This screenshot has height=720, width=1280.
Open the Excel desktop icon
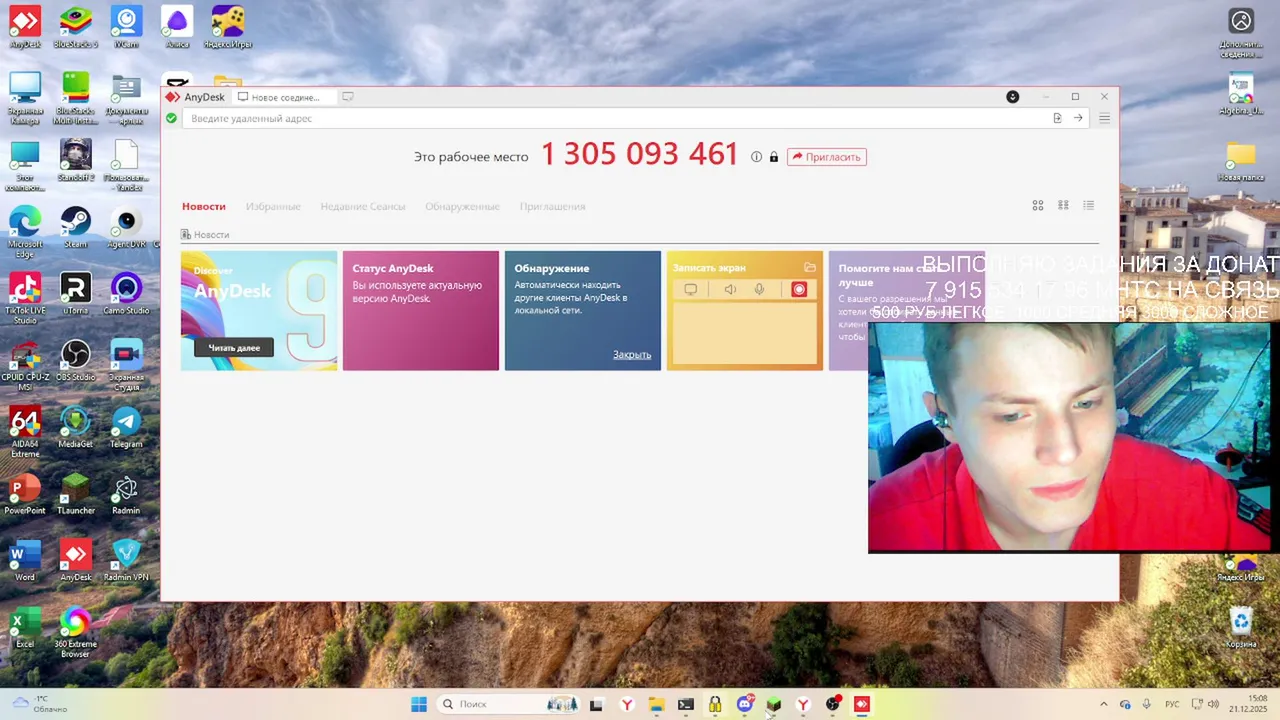(x=25, y=627)
